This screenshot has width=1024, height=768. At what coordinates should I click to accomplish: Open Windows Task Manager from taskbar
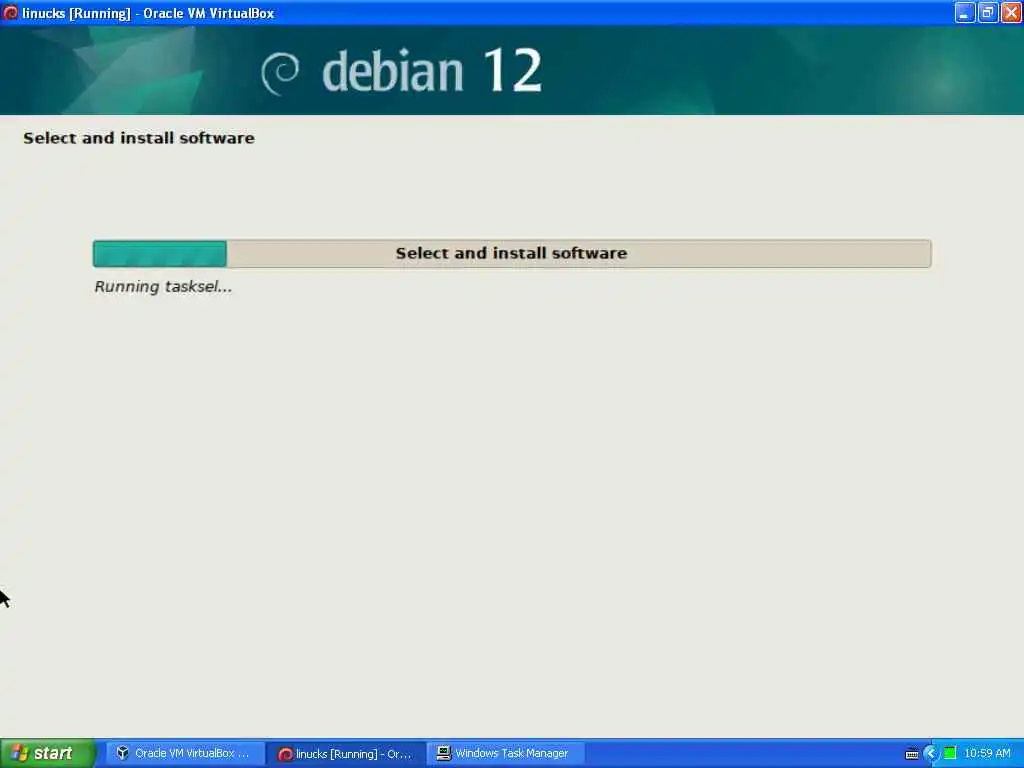(x=506, y=753)
